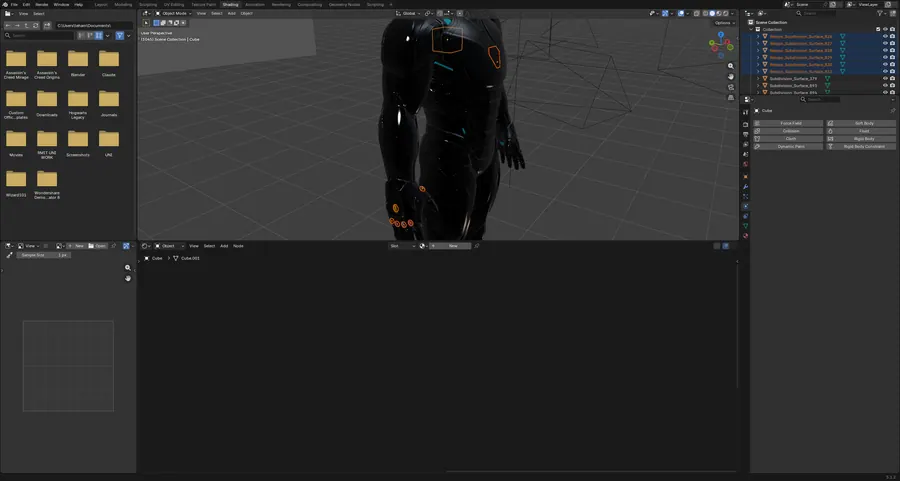
Task: Toggle camera view in viewport
Action: 731,87
